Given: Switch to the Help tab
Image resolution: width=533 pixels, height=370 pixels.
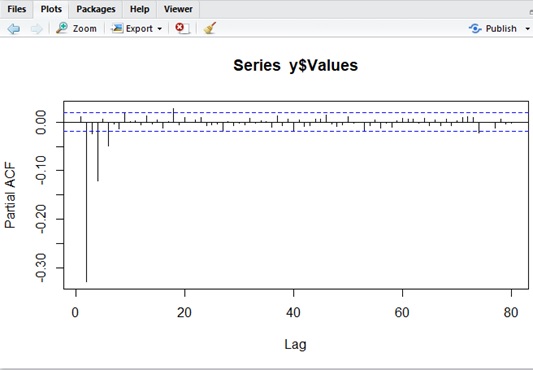Looking at the screenshot, I should tap(139, 9).
